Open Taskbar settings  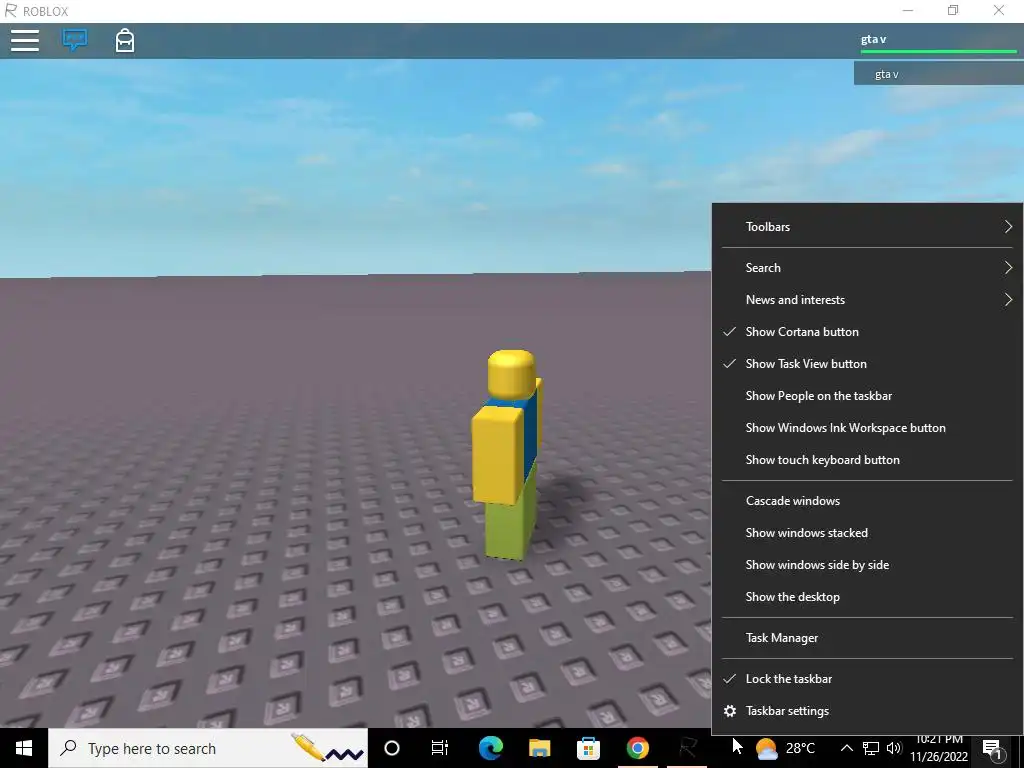[x=867, y=711]
